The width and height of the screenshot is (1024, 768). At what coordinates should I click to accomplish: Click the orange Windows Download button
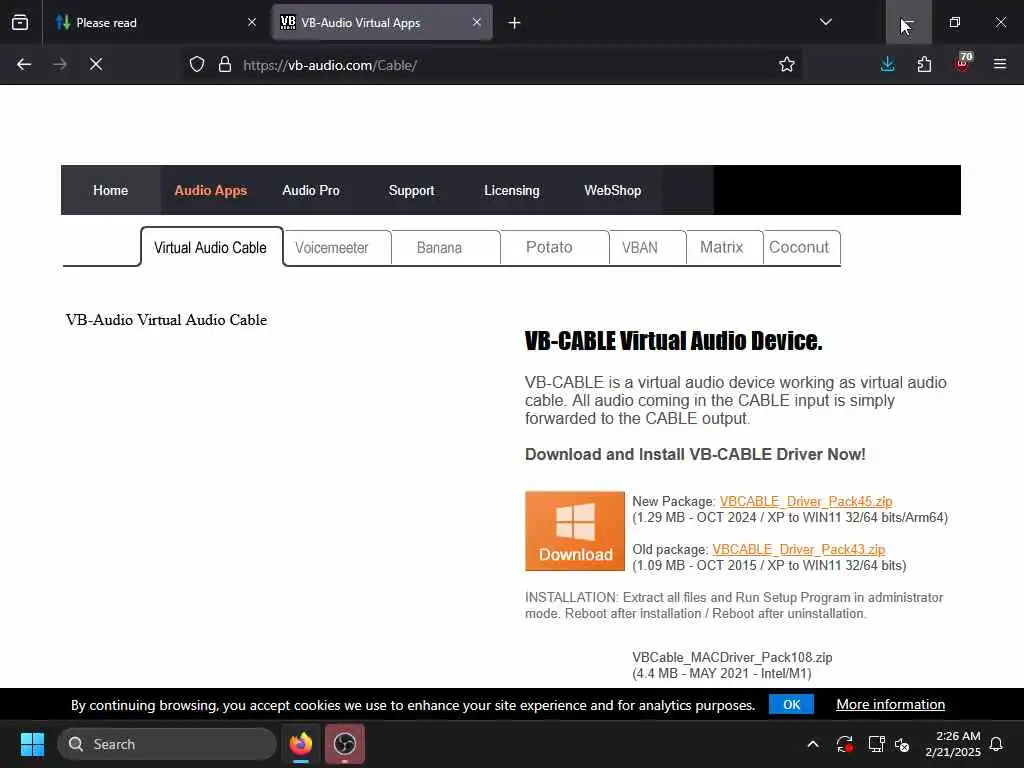coord(575,531)
